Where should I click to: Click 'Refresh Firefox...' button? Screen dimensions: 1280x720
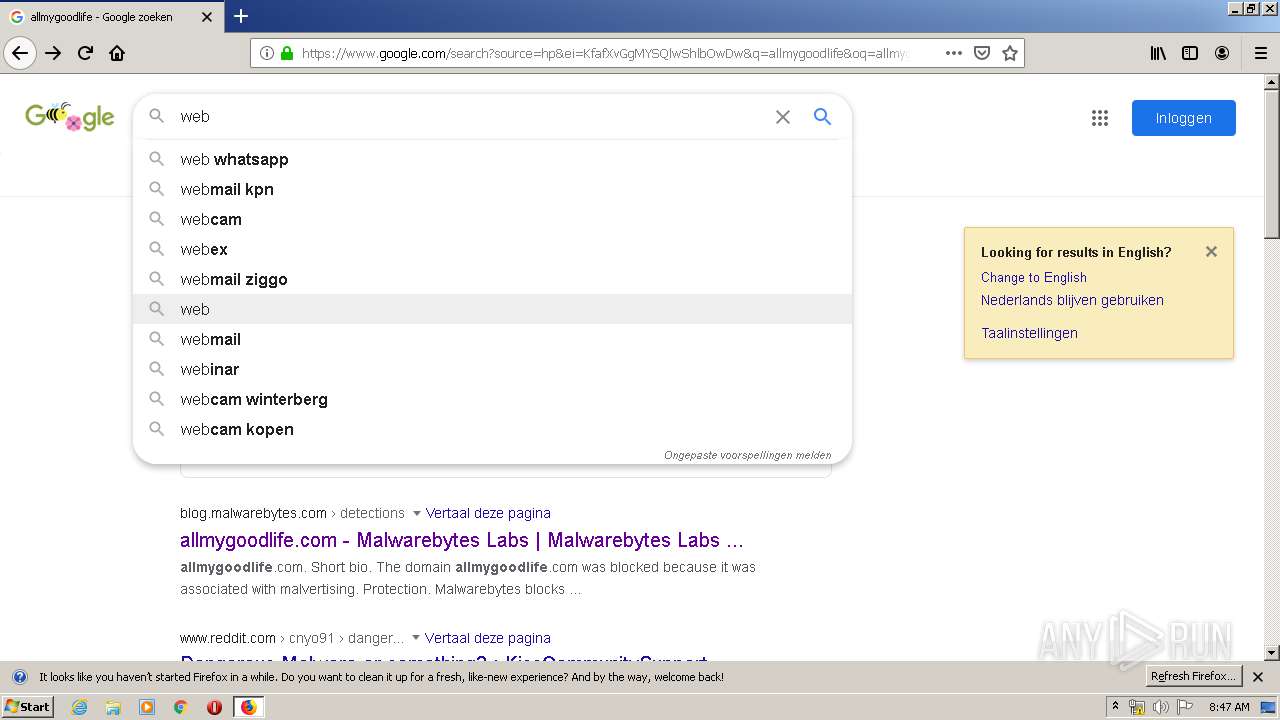[1194, 677]
